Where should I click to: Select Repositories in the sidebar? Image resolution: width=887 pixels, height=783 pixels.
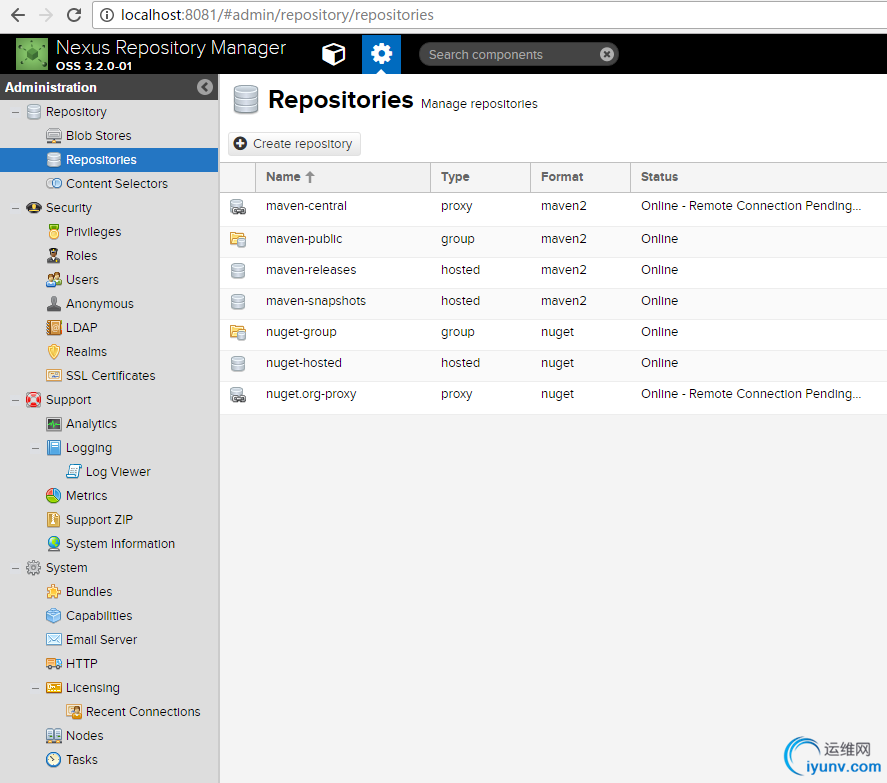click(109, 160)
